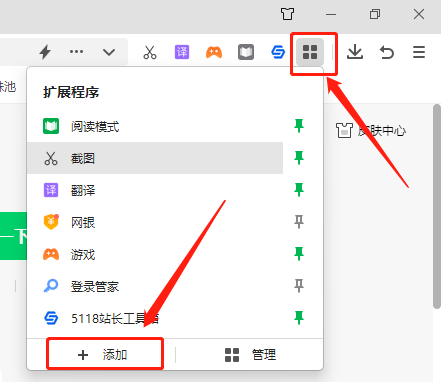Pin 网银 using its gray pin
The height and width of the screenshot is (382, 441).
tap(299, 222)
